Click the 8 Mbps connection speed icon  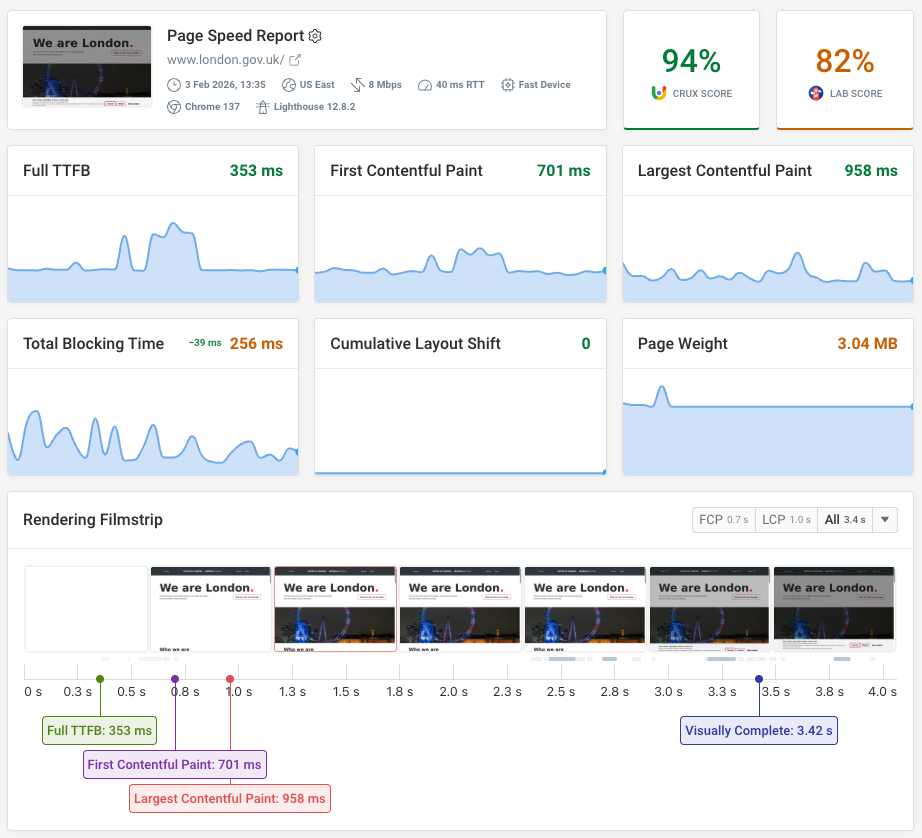click(357, 84)
